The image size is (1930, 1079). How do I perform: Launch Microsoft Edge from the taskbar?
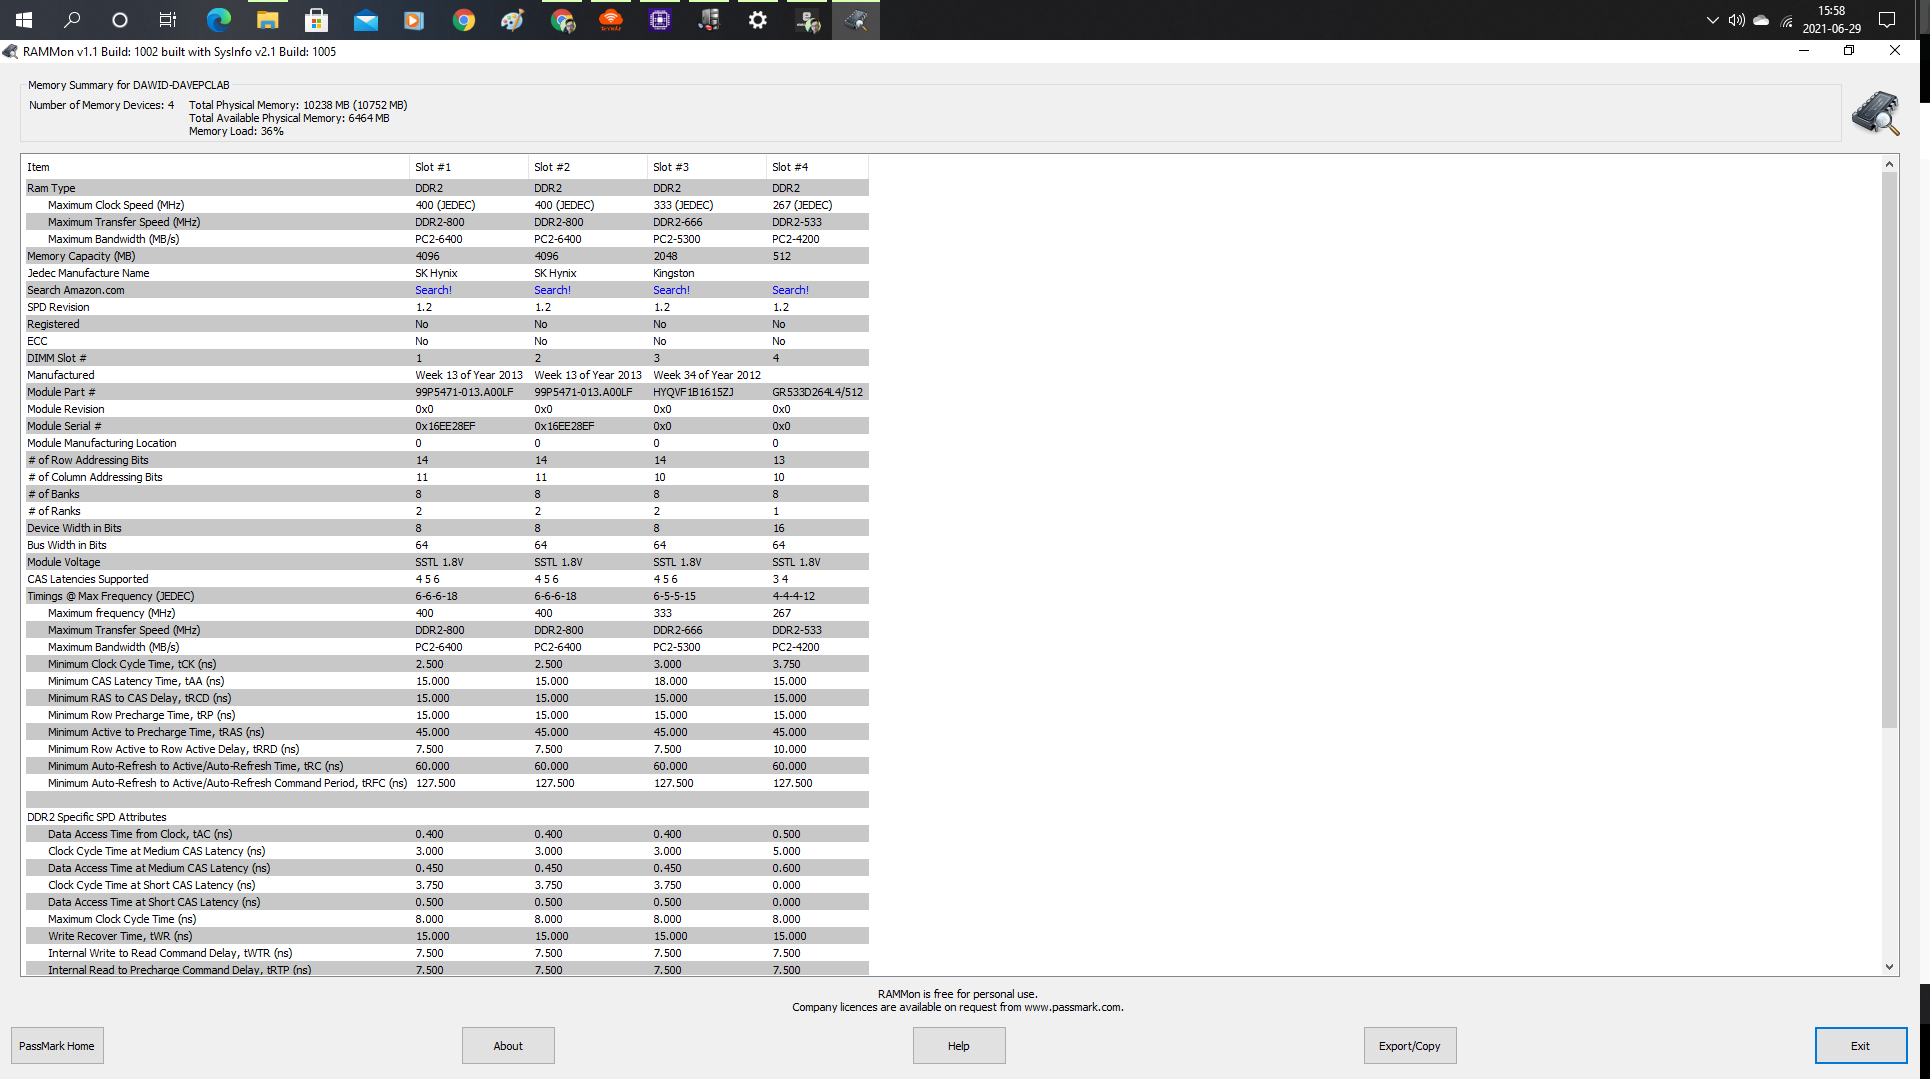pos(218,20)
